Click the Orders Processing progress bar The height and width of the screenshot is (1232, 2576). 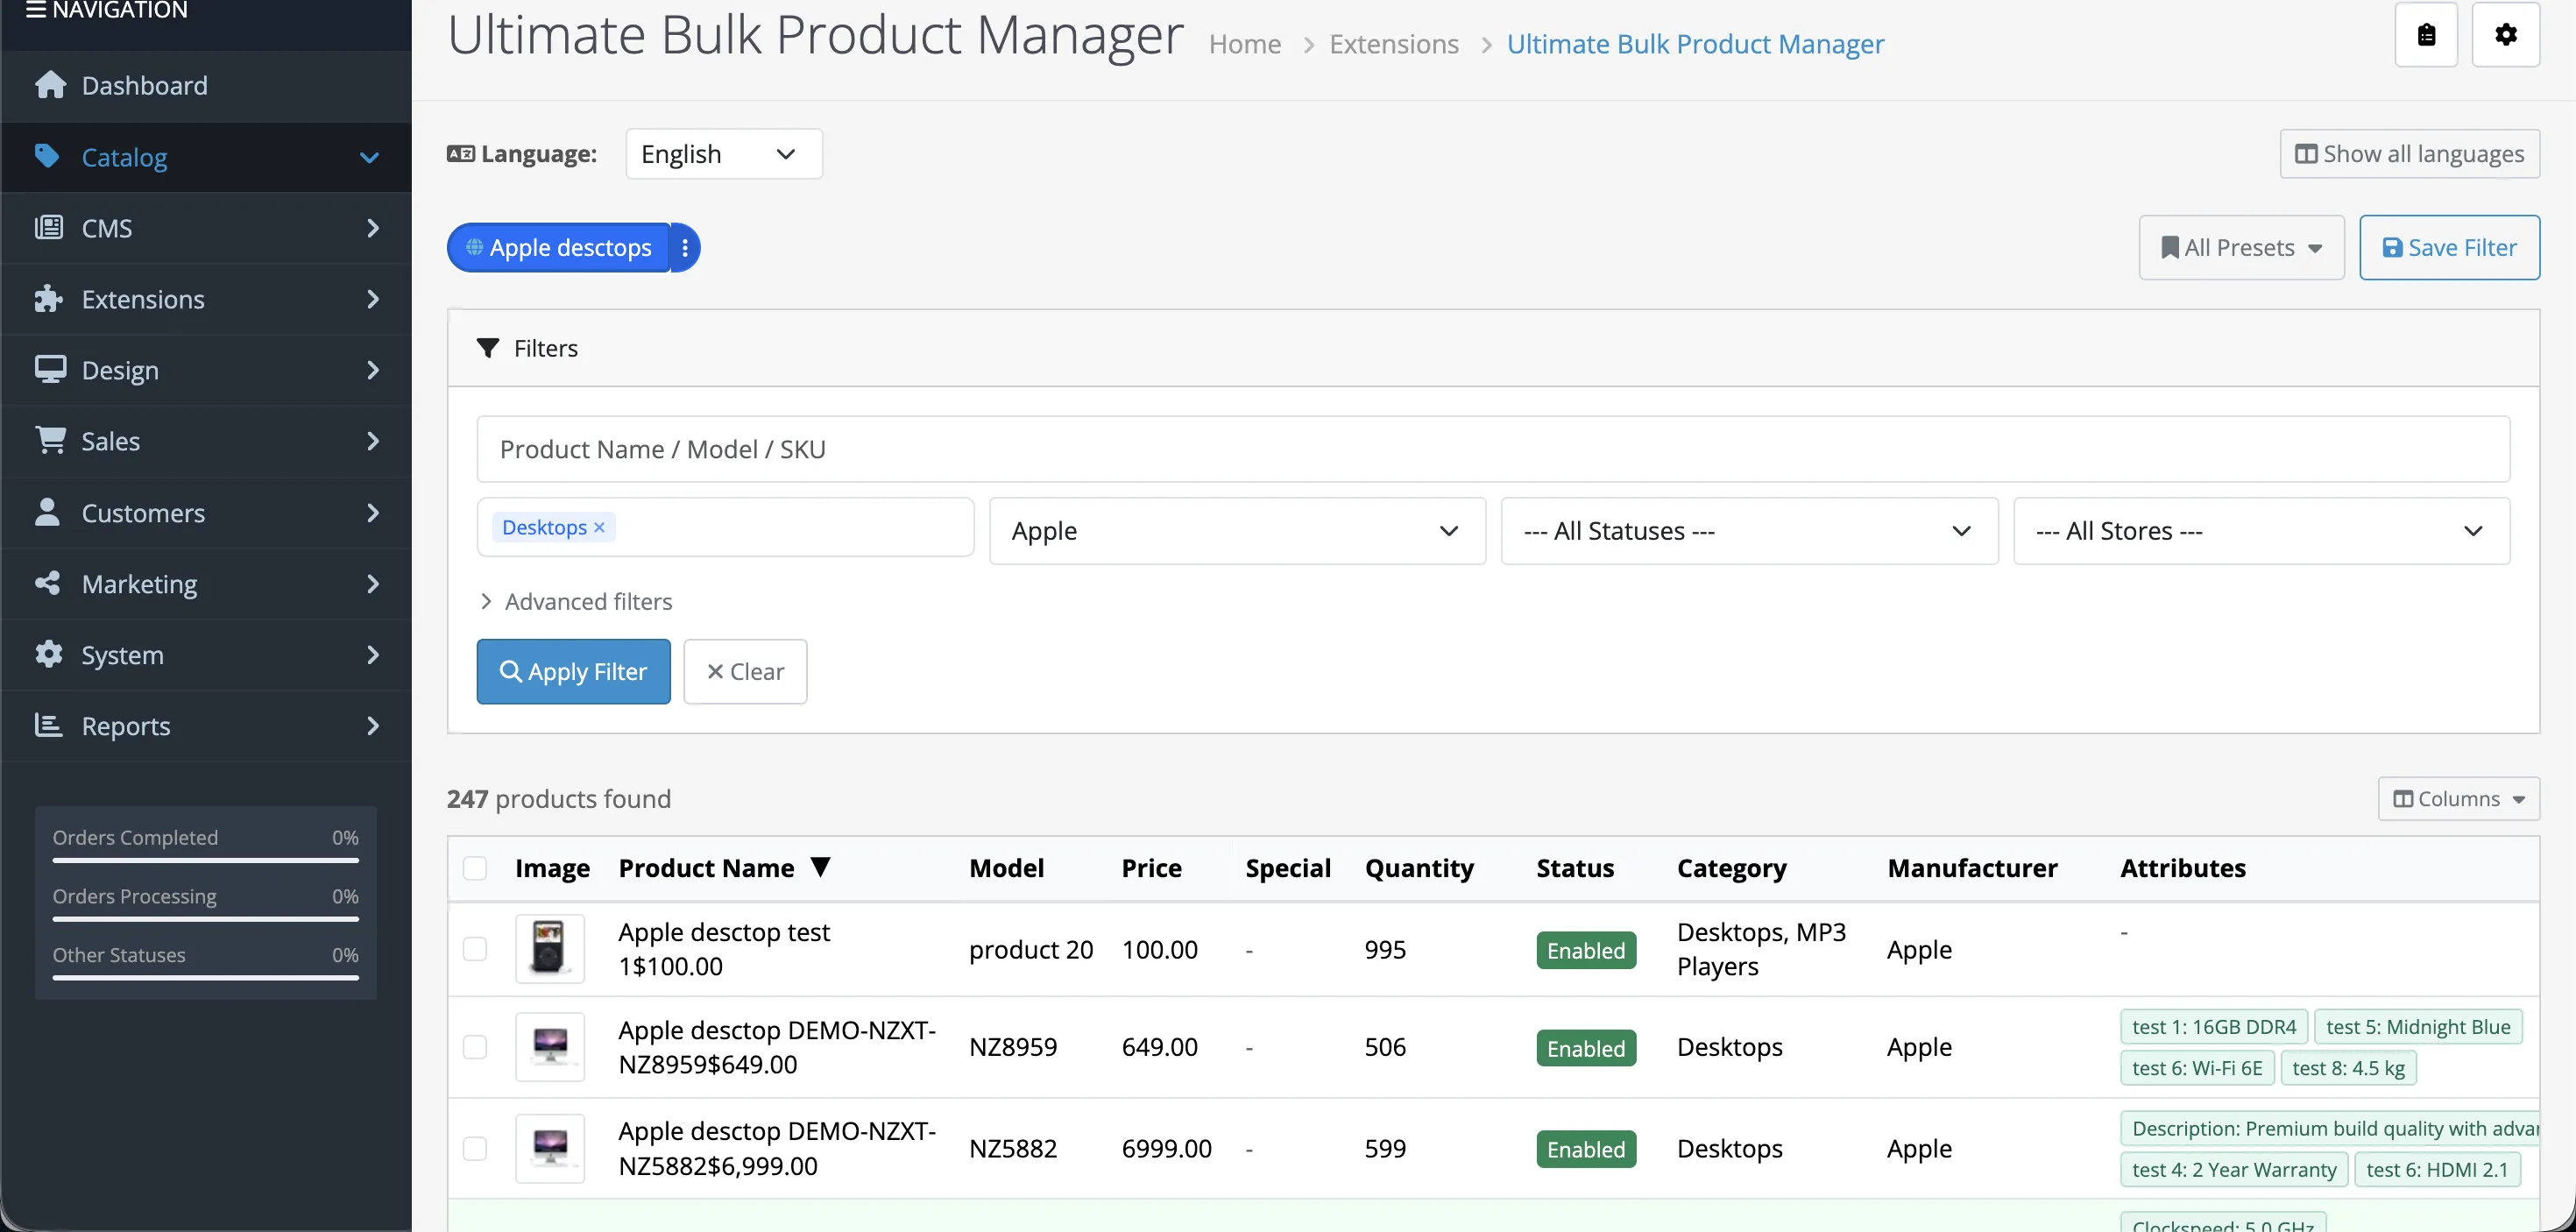point(206,918)
